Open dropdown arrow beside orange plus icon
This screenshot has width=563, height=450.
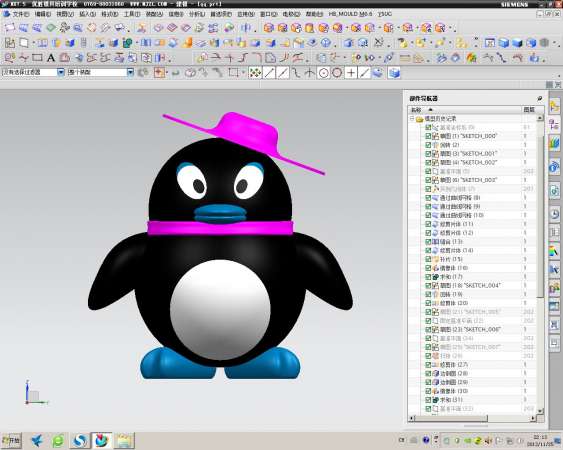point(167,73)
